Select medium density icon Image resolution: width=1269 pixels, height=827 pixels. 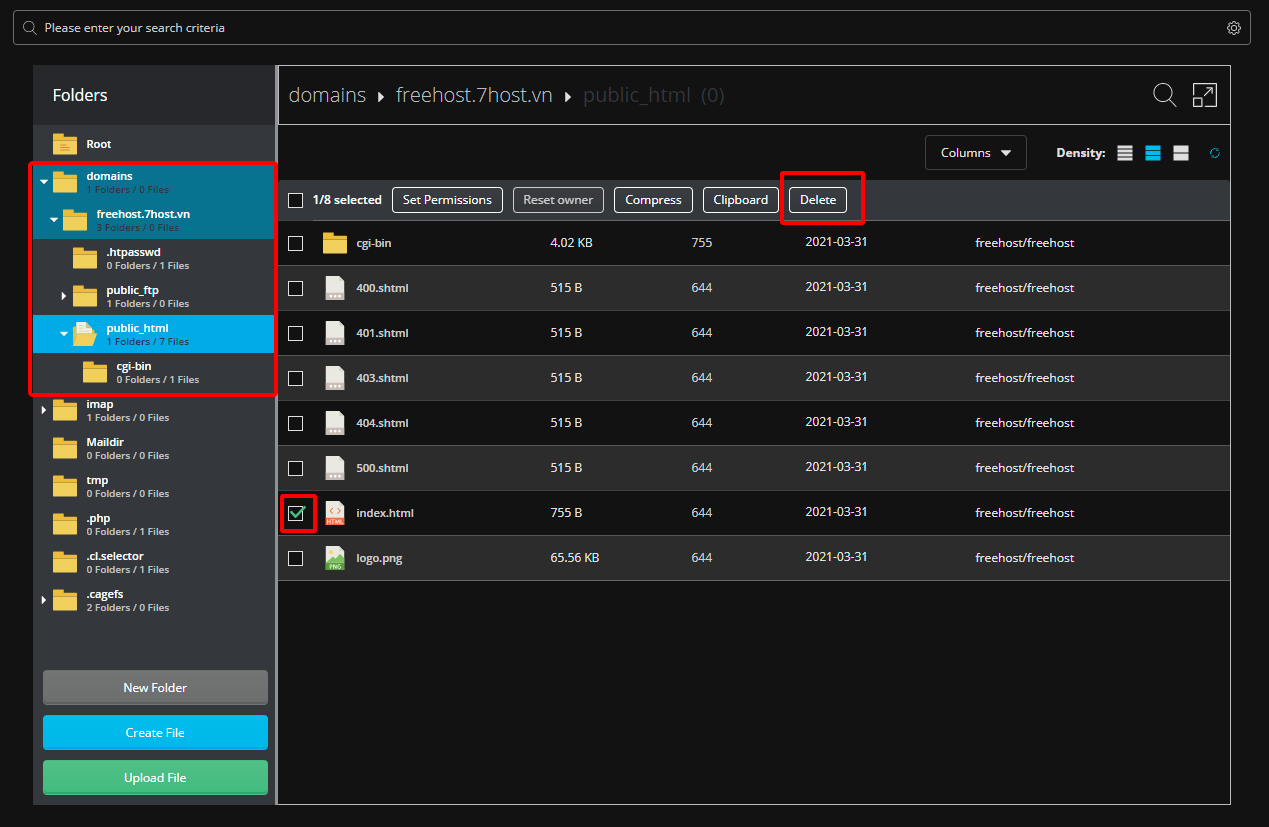(x=1153, y=153)
